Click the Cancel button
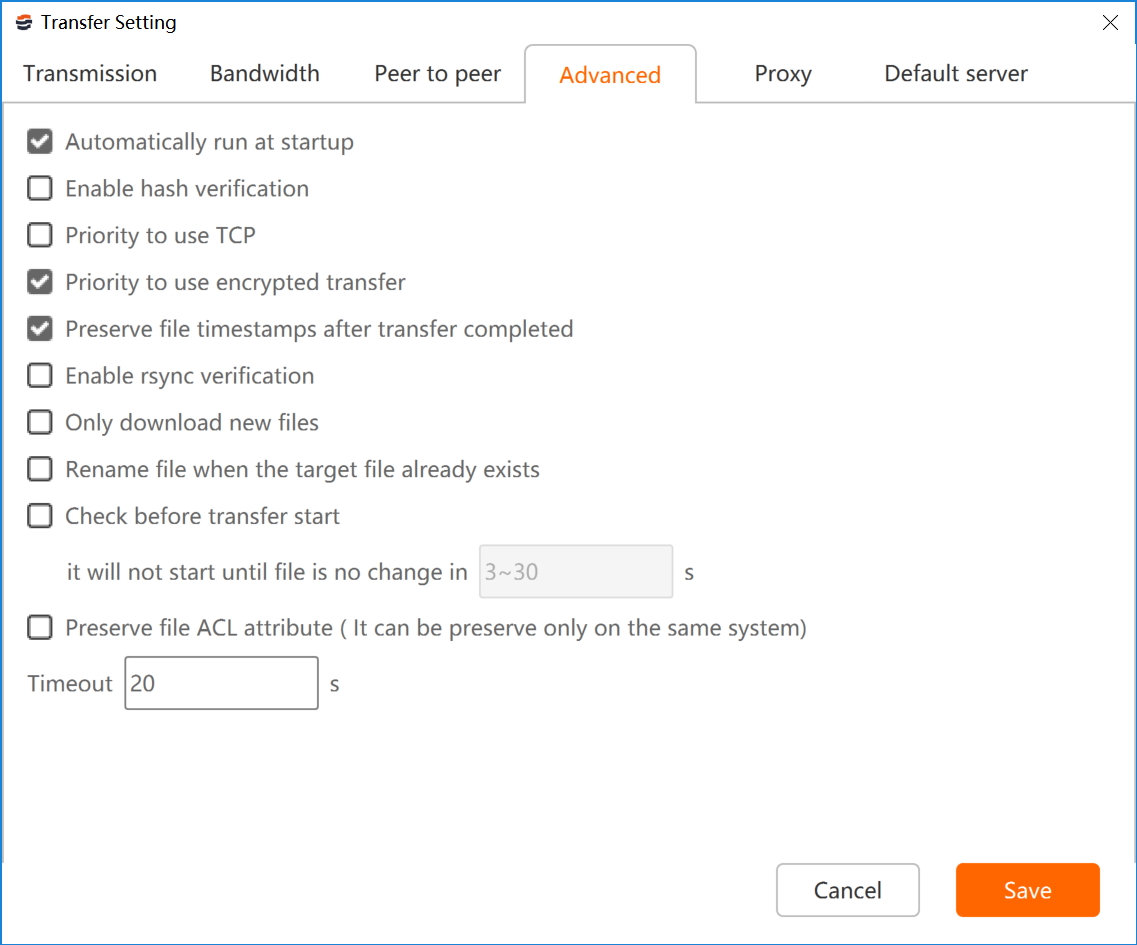1137x945 pixels. tap(848, 890)
